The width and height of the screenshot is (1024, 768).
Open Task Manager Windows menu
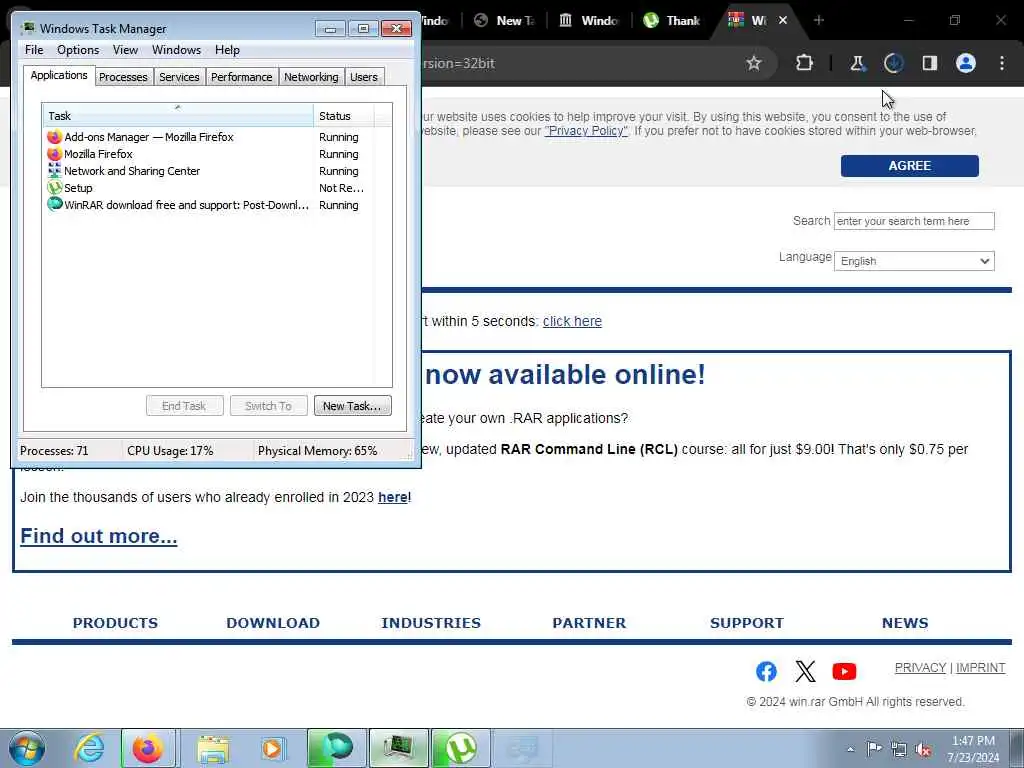pyautogui.click(x=176, y=50)
